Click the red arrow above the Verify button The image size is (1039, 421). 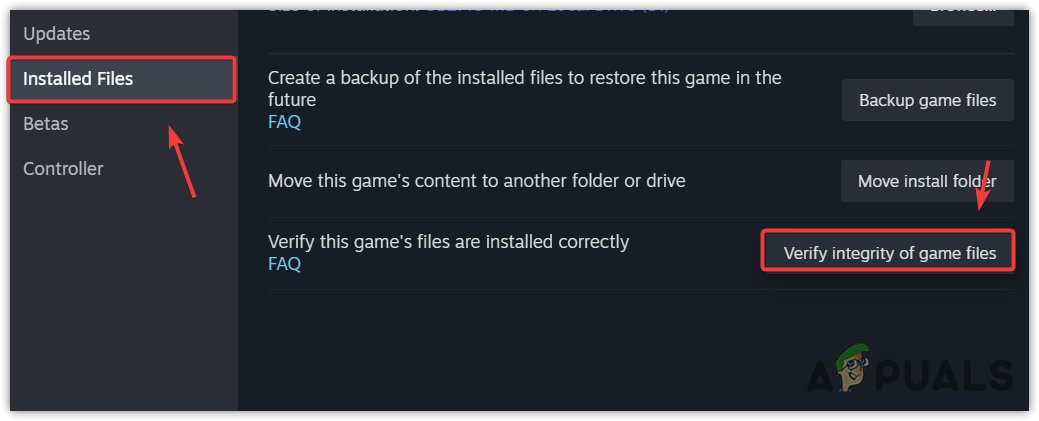pos(983,192)
